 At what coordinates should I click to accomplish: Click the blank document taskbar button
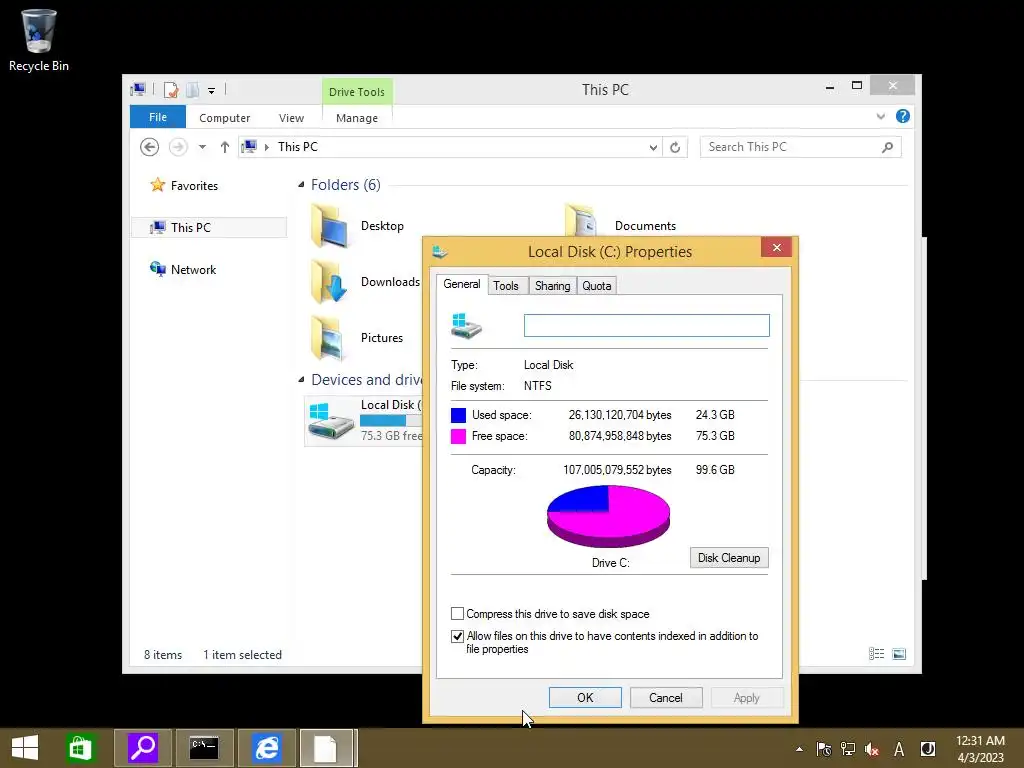(x=328, y=748)
